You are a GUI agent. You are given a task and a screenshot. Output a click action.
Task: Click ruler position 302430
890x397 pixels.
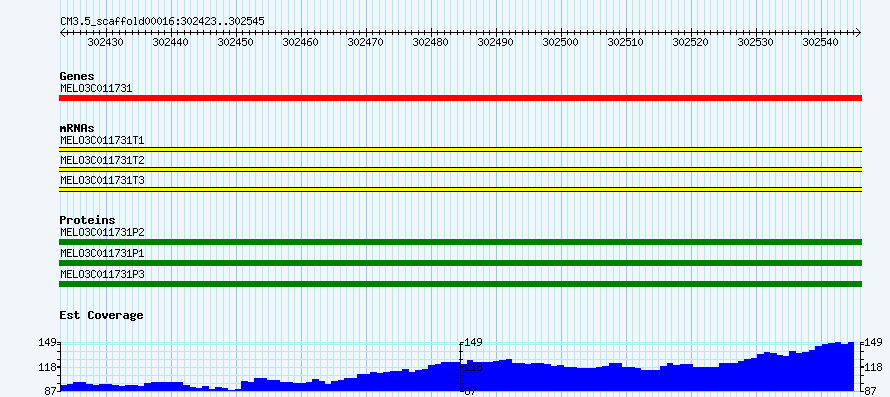pos(106,42)
